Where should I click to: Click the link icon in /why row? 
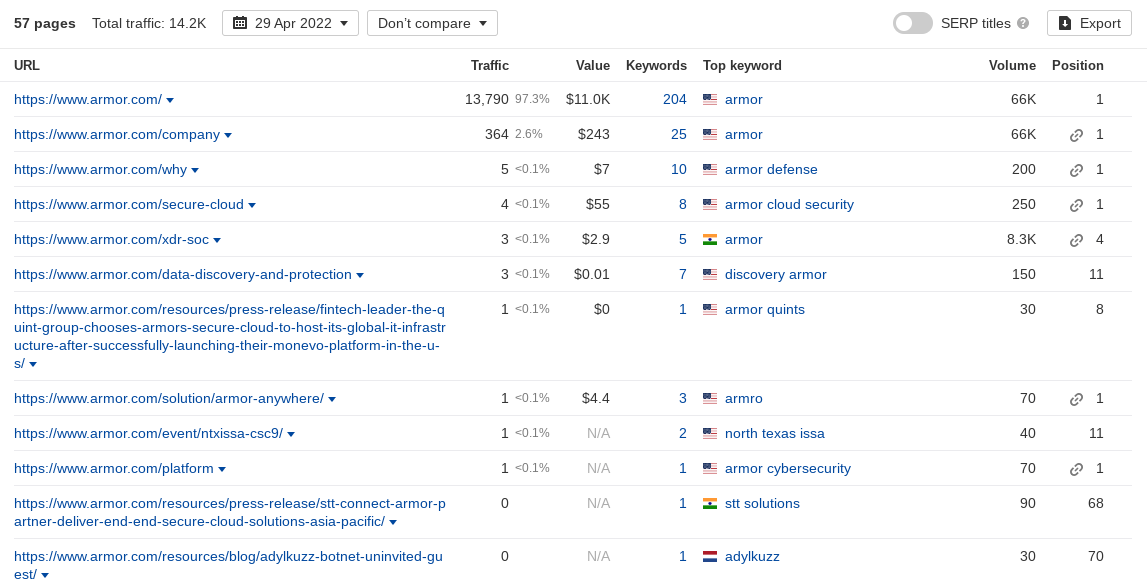pyautogui.click(x=1076, y=170)
